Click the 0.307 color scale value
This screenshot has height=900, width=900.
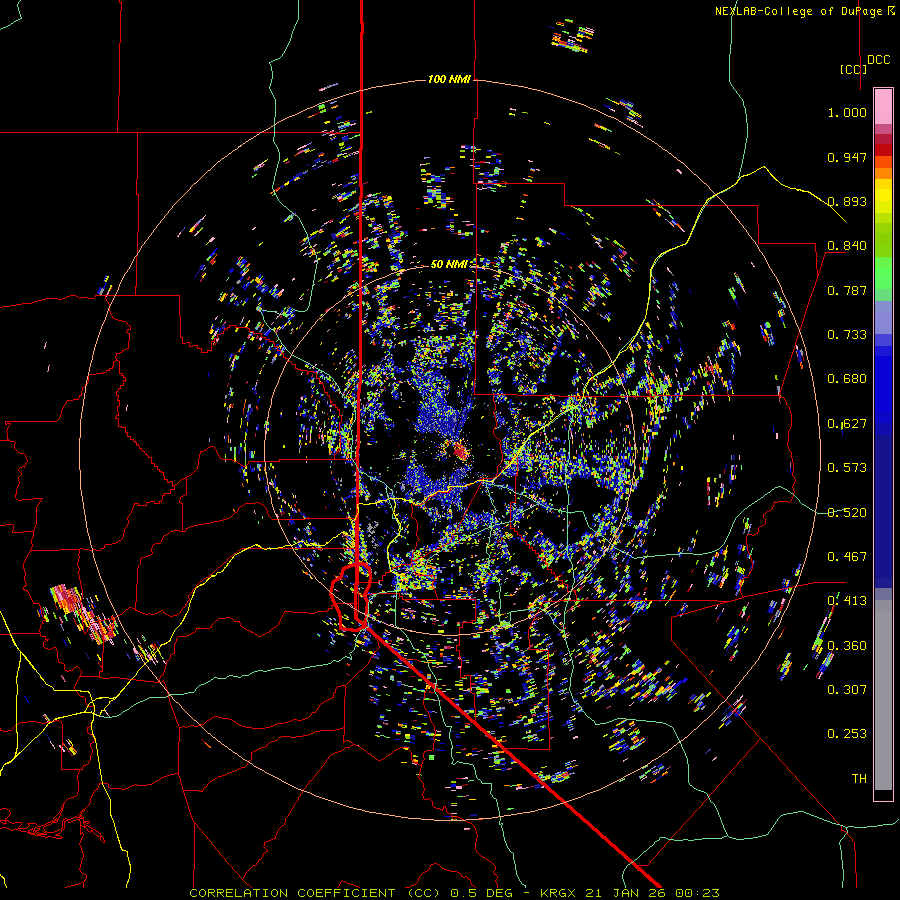point(847,689)
